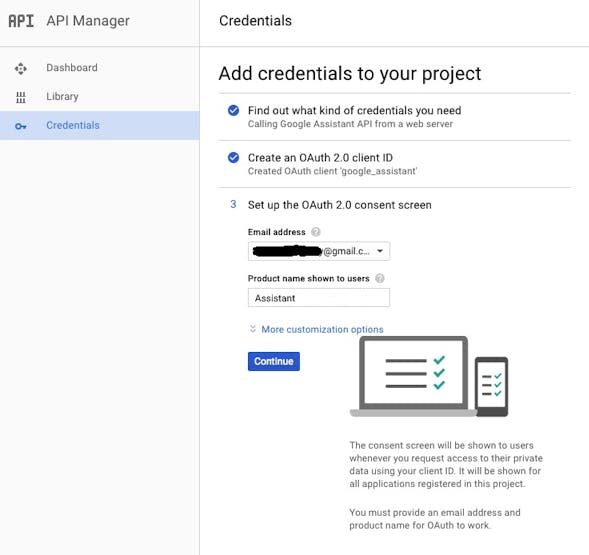The height and width of the screenshot is (555, 589).
Task: Expand More customization options
Action: [x=322, y=329]
